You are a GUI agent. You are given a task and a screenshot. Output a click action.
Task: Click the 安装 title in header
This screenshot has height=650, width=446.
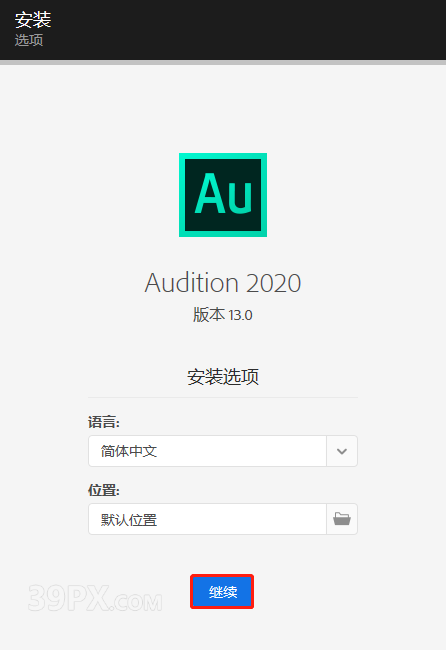click(x=33, y=19)
